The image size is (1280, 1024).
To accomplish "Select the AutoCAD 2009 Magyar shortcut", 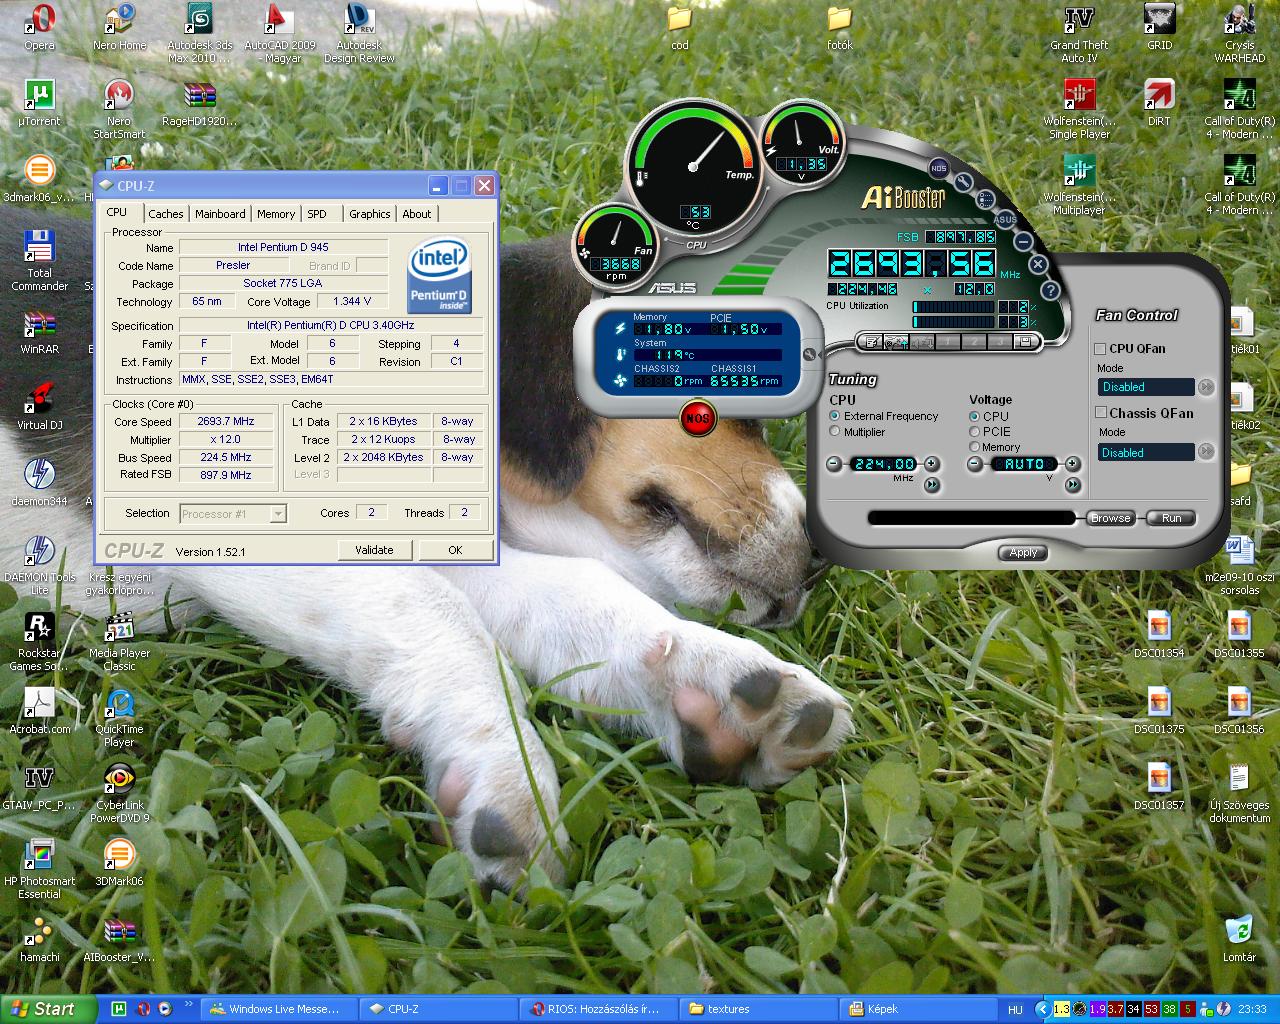I will (279, 34).
